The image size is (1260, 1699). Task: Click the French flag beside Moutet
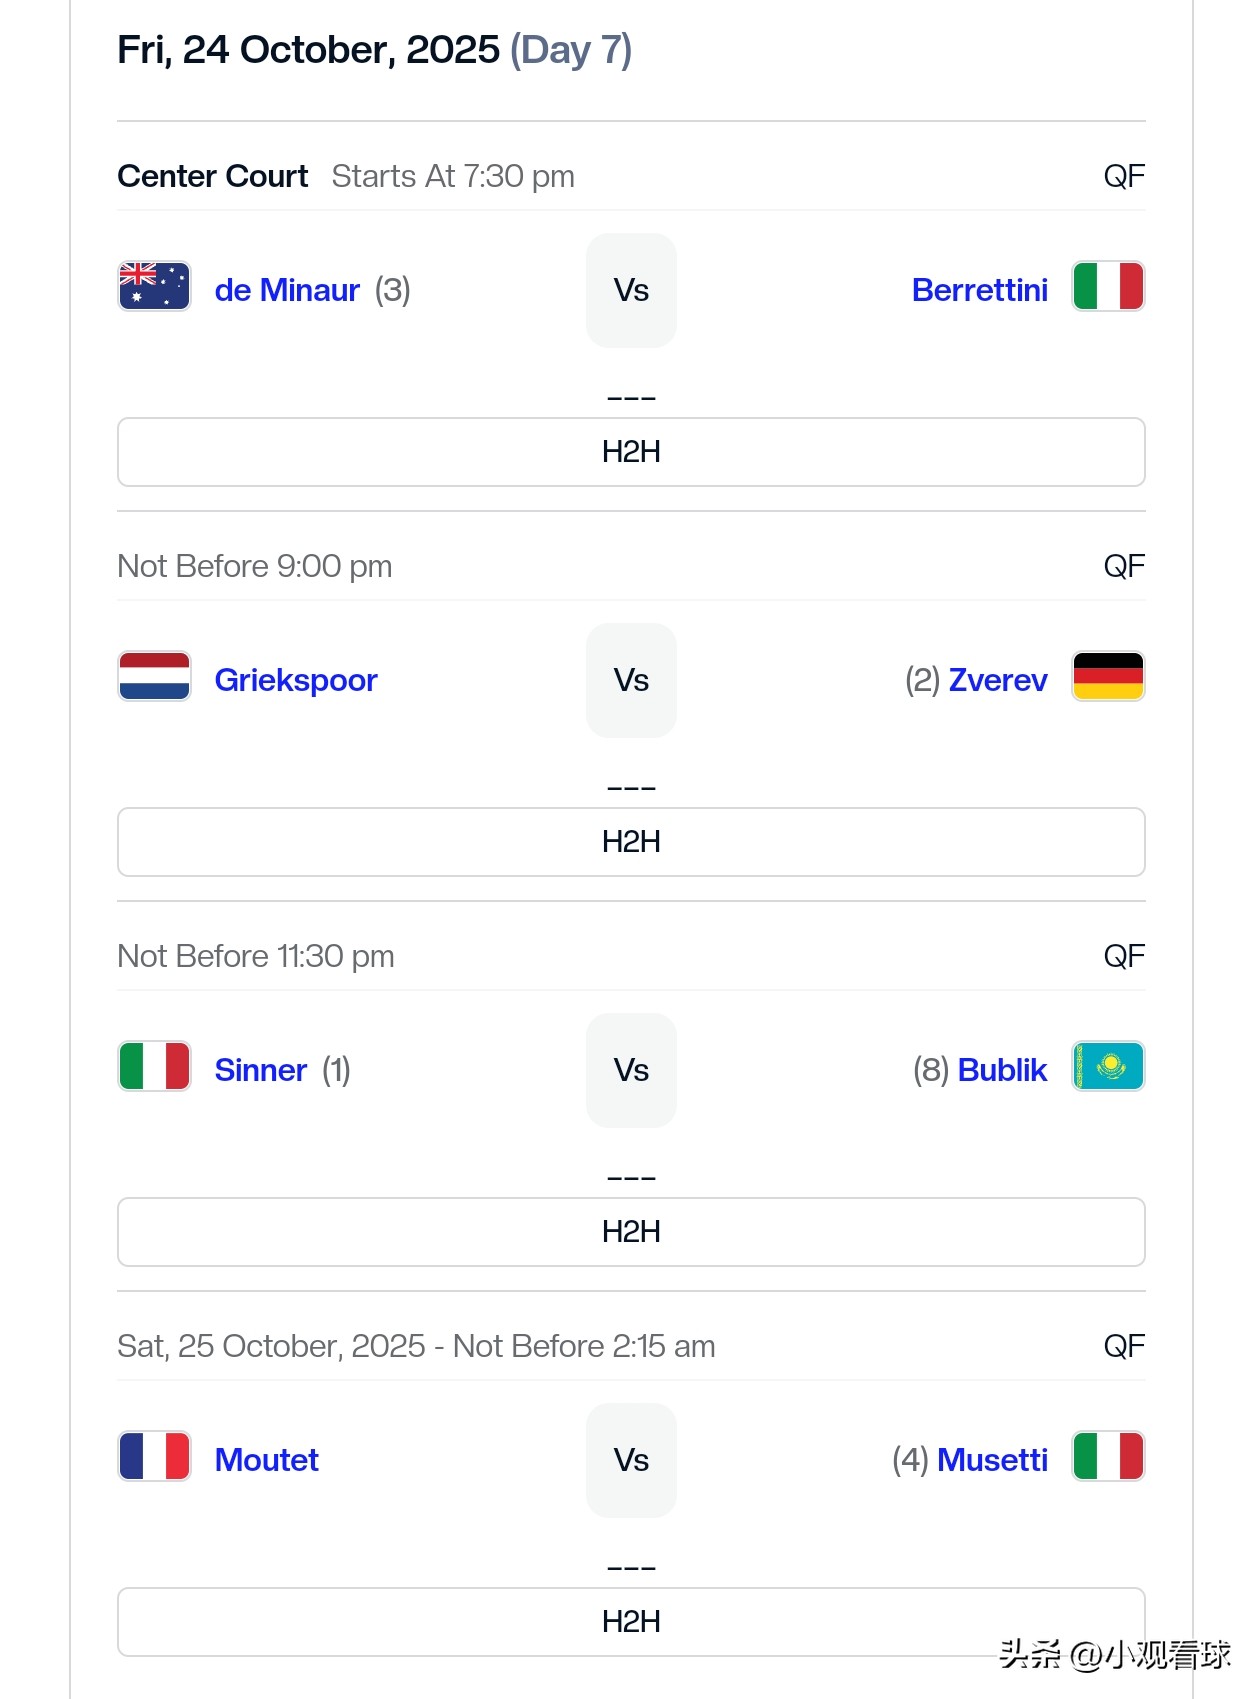pyautogui.click(x=154, y=1457)
